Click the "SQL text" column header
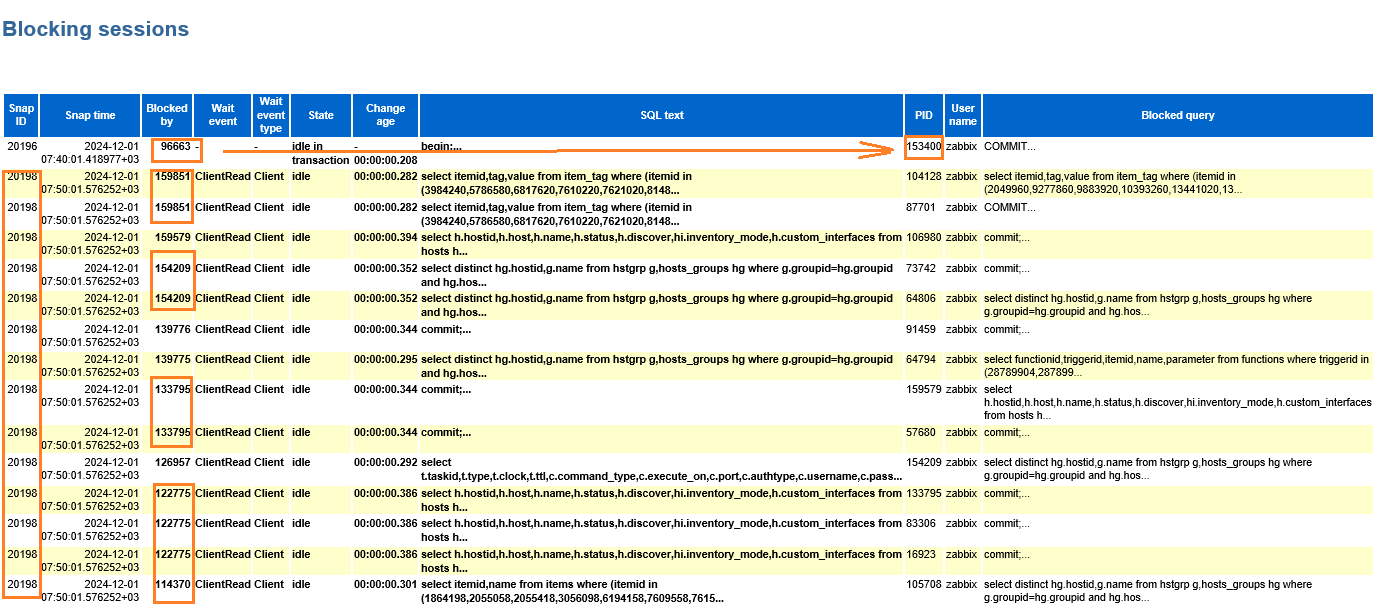The height and width of the screenshot is (607, 1384). tap(662, 115)
